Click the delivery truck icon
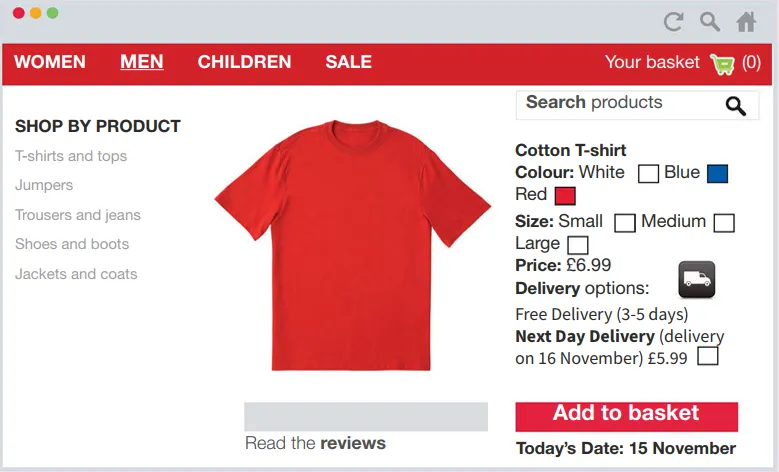This screenshot has width=779, height=472. pos(697,279)
